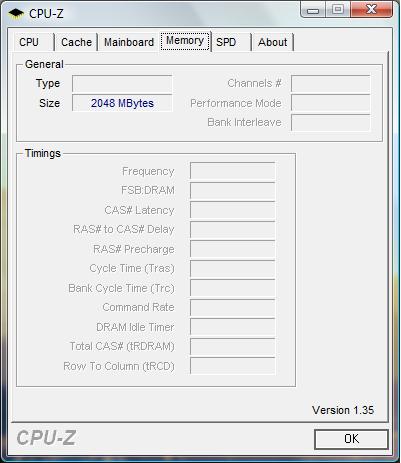Click the Cycle Time (Tras) field
401x463 pixels.
[232, 269]
